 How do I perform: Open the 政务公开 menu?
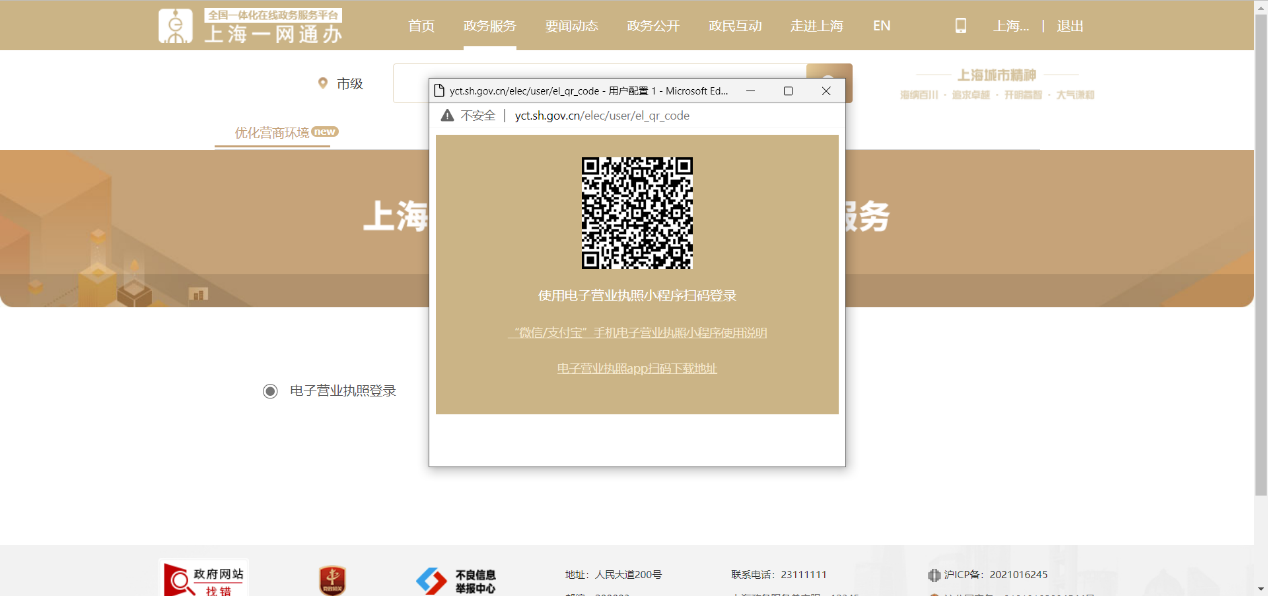653,26
